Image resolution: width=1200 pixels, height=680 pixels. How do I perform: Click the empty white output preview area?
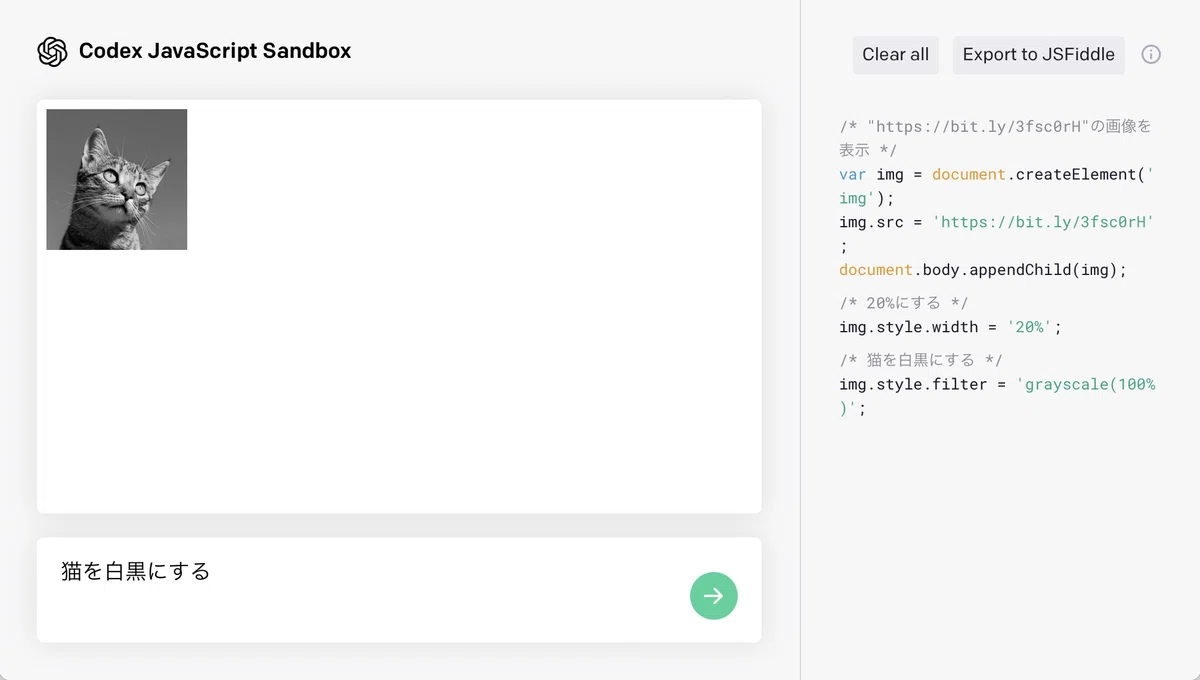click(x=470, y=380)
